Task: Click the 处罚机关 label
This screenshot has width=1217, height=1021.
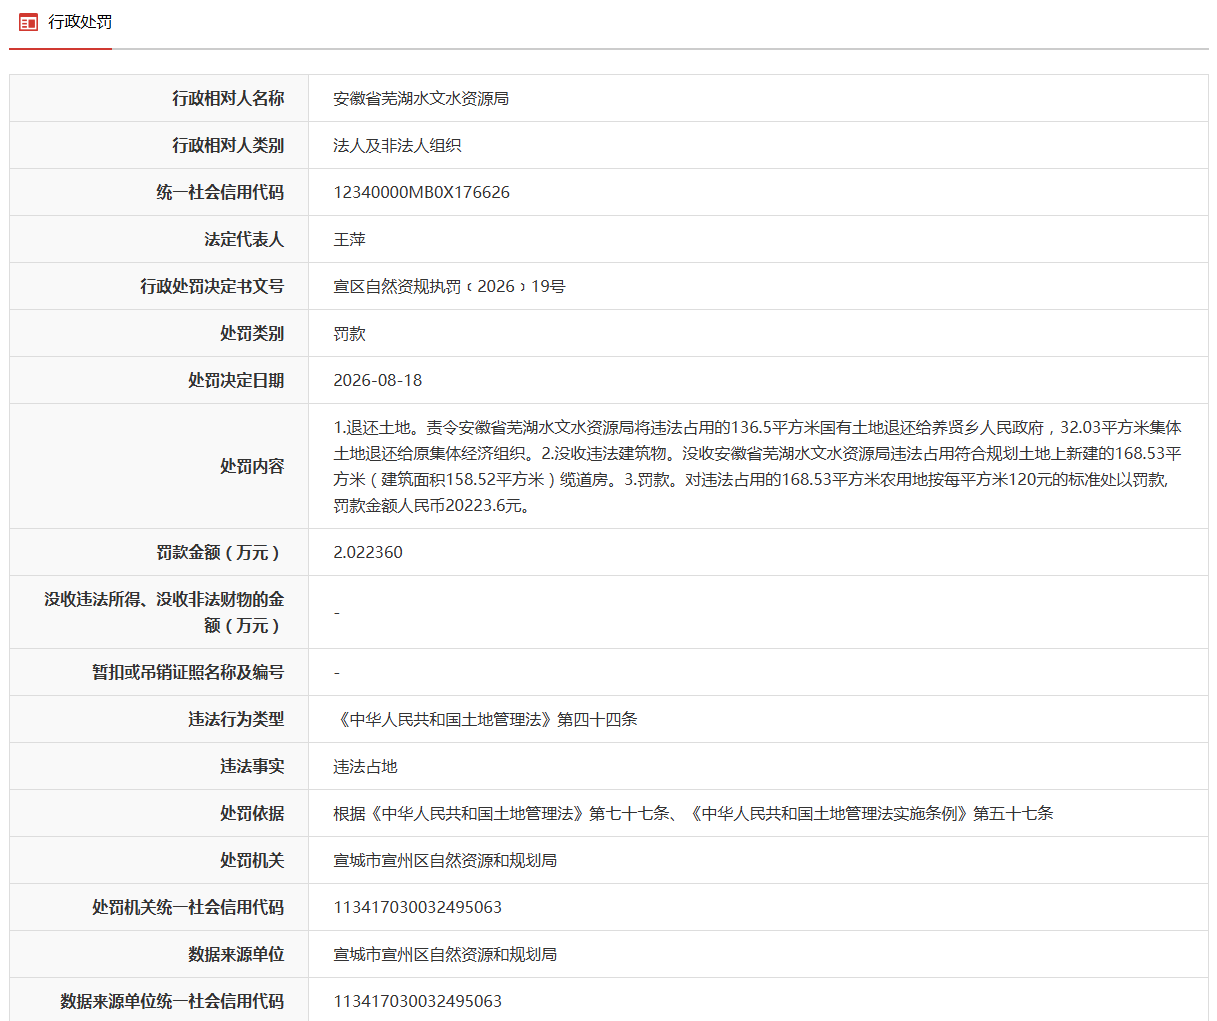Action: (252, 860)
